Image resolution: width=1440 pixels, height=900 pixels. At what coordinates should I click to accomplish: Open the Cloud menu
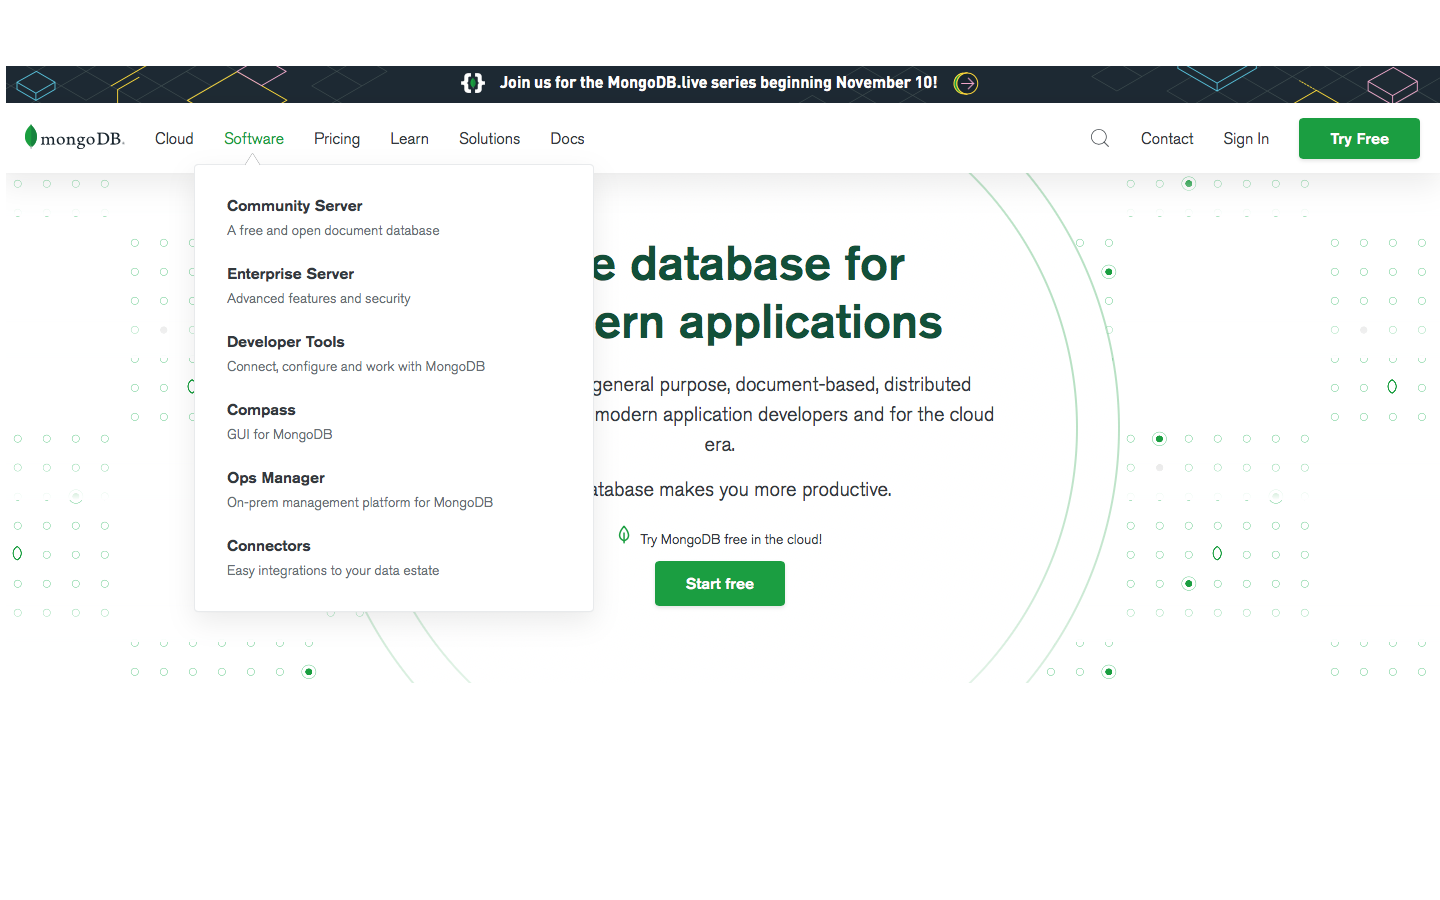tap(174, 139)
